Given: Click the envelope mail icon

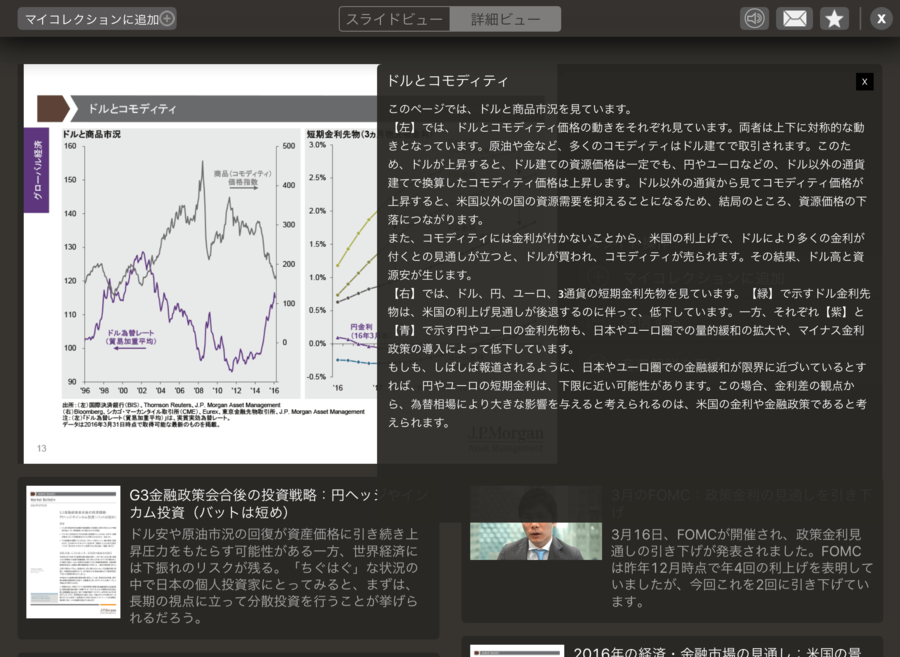Looking at the screenshot, I should pos(794,18).
